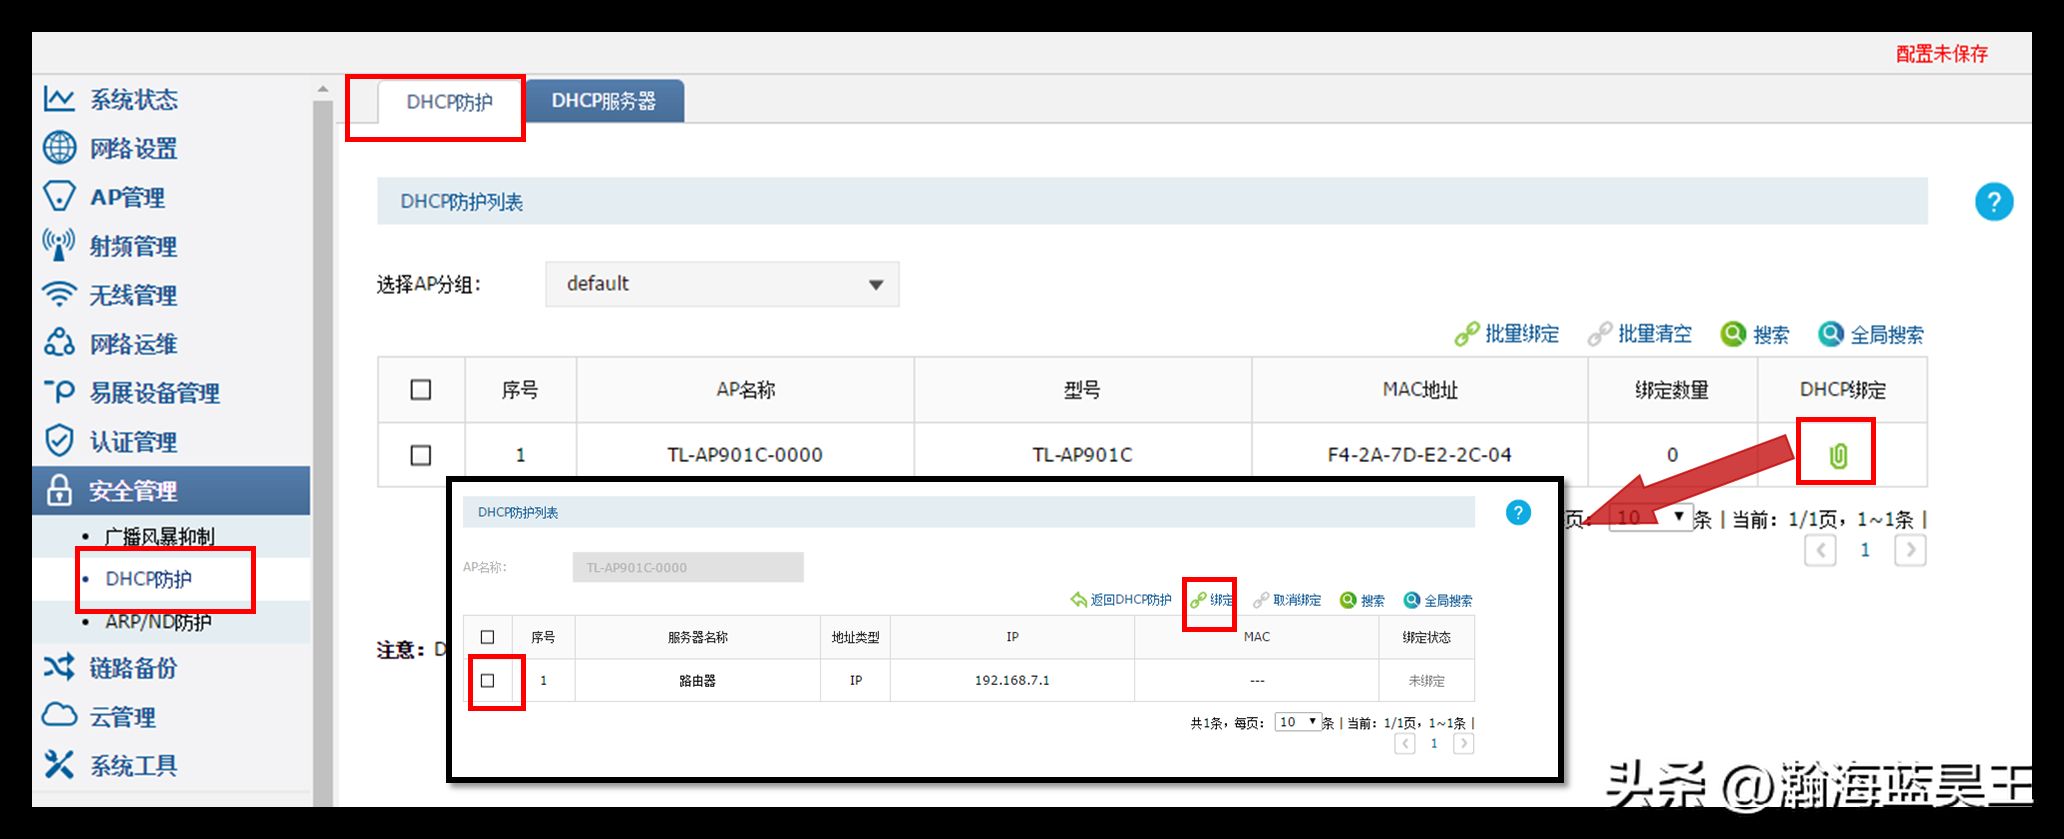The width and height of the screenshot is (2064, 839).
Task: Go to next page in main table pager
Action: click(x=1910, y=550)
